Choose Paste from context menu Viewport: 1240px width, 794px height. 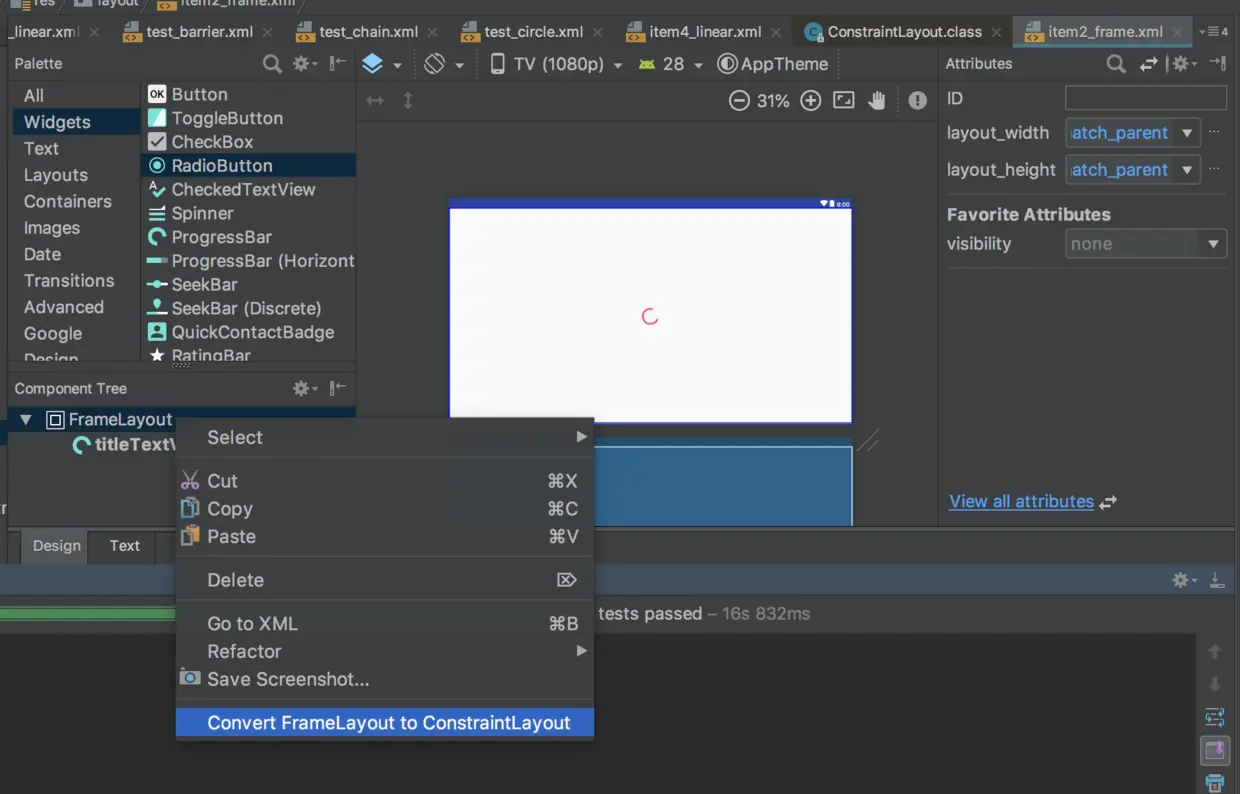pyautogui.click(x=385, y=537)
